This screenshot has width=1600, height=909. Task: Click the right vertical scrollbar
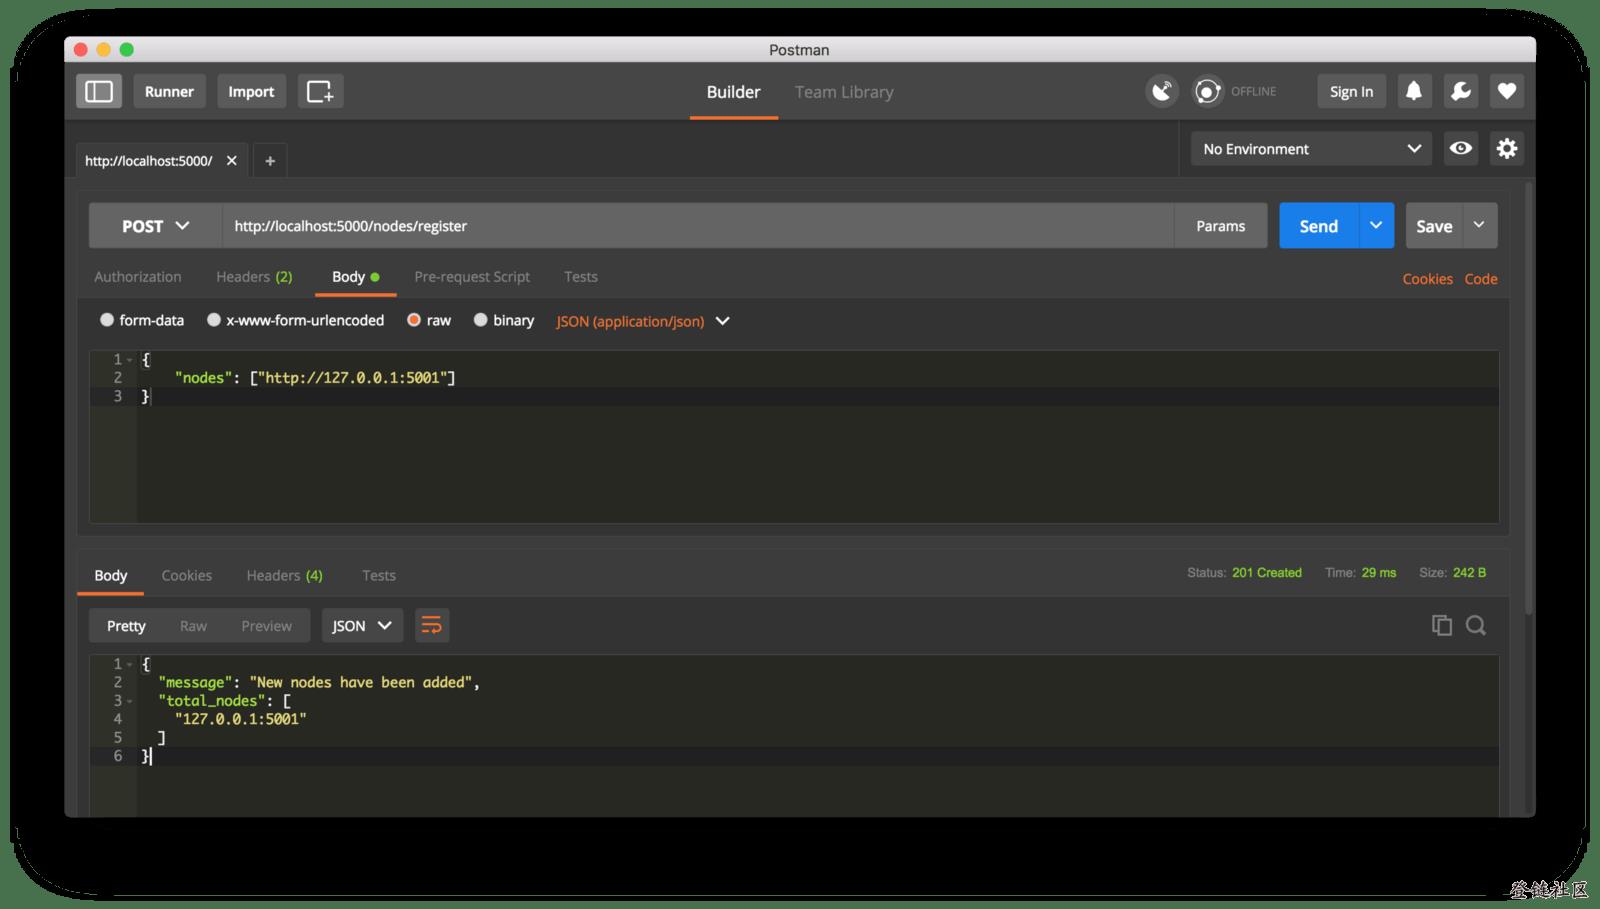click(1528, 400)
